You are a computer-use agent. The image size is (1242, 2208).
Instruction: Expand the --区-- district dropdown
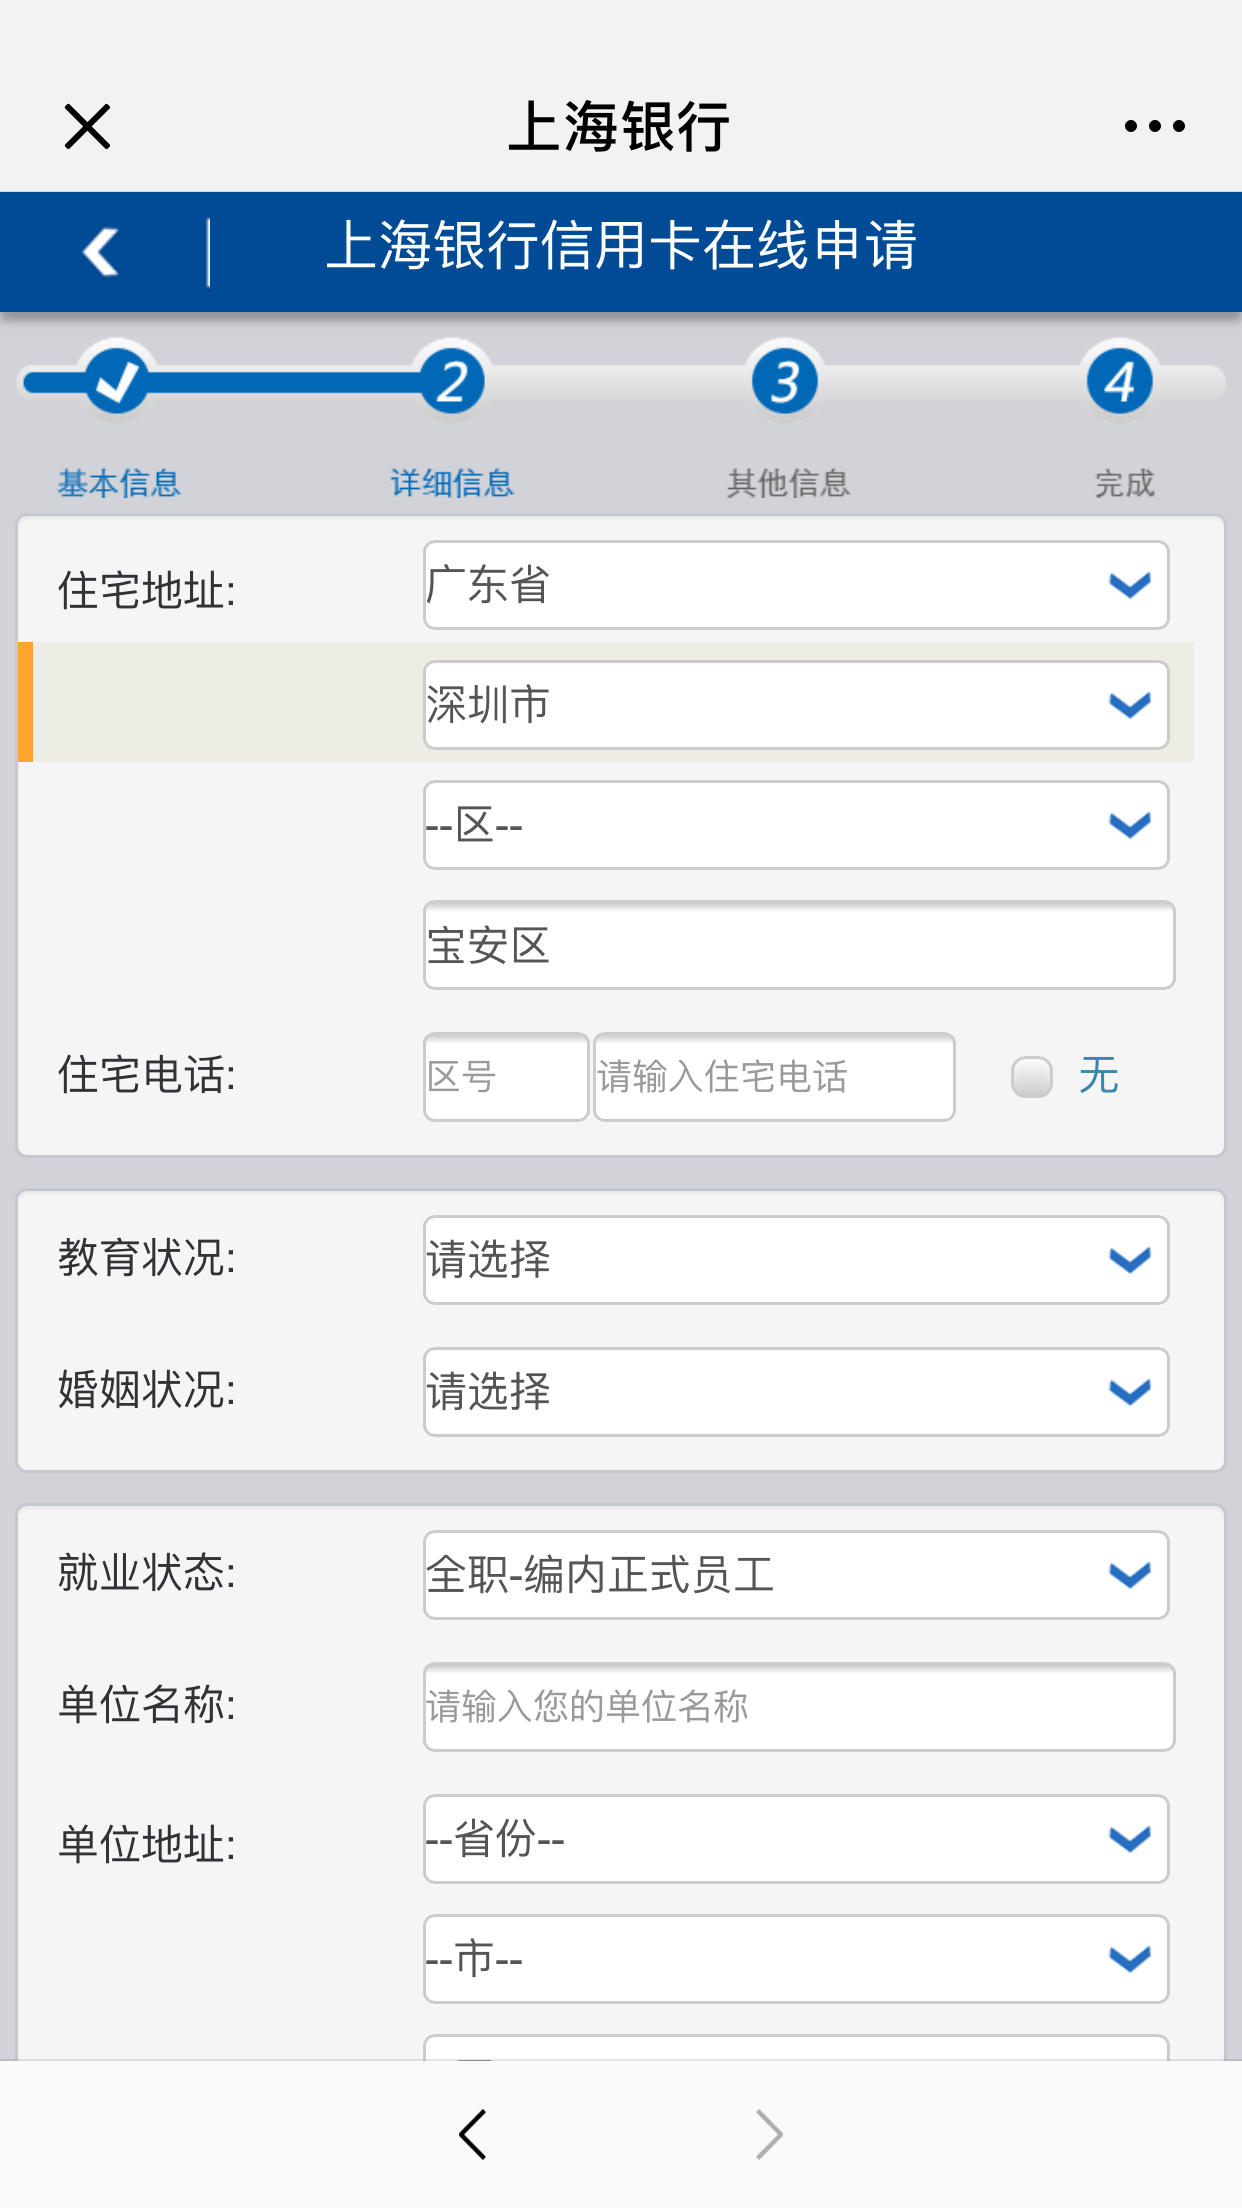click(796, 825)
